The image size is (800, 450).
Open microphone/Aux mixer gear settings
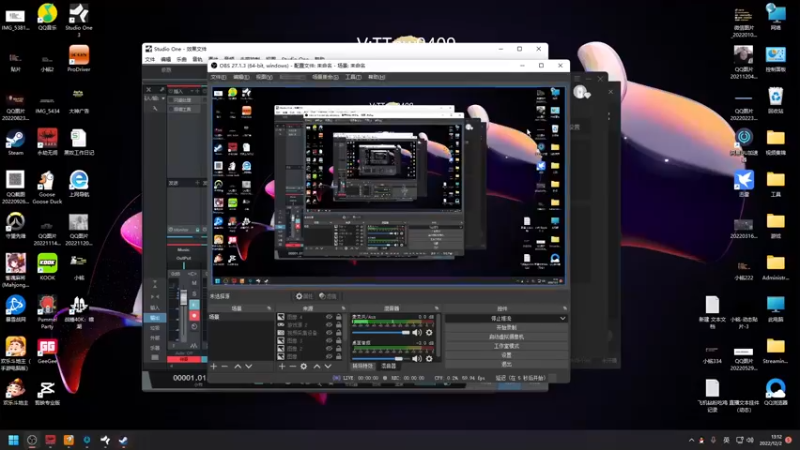pyautogui.click(x=429, y=333)
